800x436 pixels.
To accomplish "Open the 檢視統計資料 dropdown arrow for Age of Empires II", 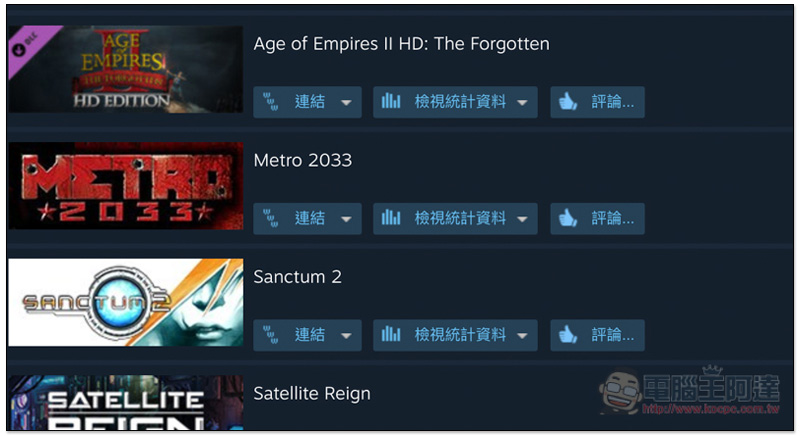I will [x=522, y=102].
